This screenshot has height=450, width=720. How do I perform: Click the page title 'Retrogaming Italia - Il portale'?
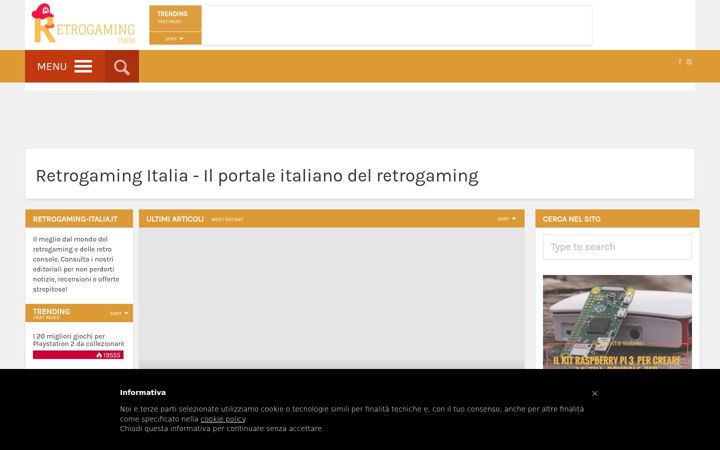[x=257, y=176]
